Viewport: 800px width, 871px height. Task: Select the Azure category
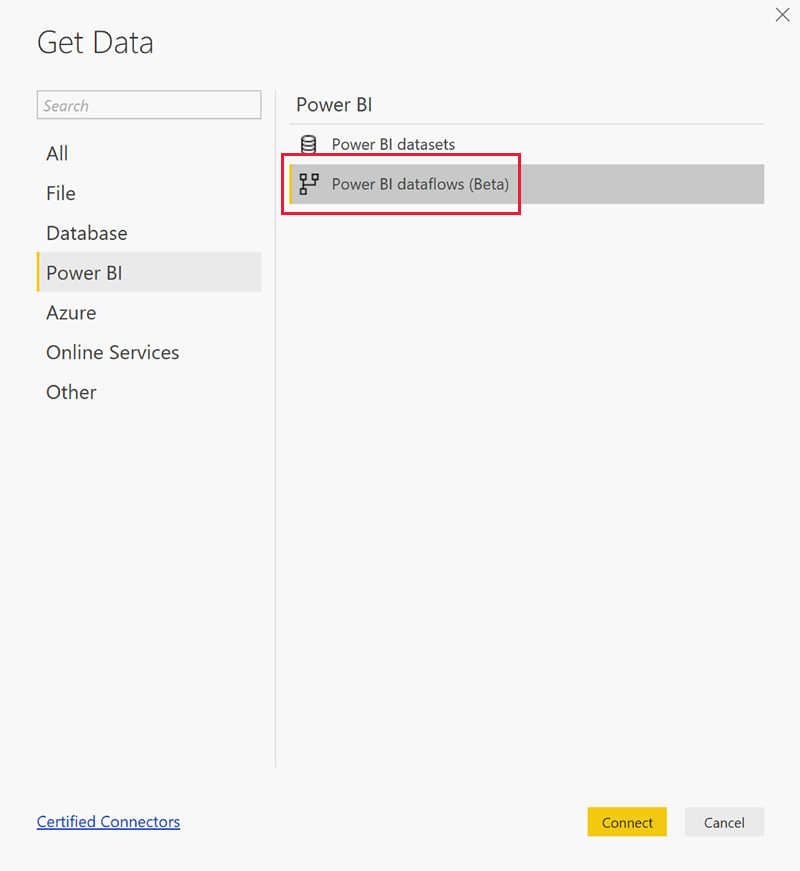149,313
